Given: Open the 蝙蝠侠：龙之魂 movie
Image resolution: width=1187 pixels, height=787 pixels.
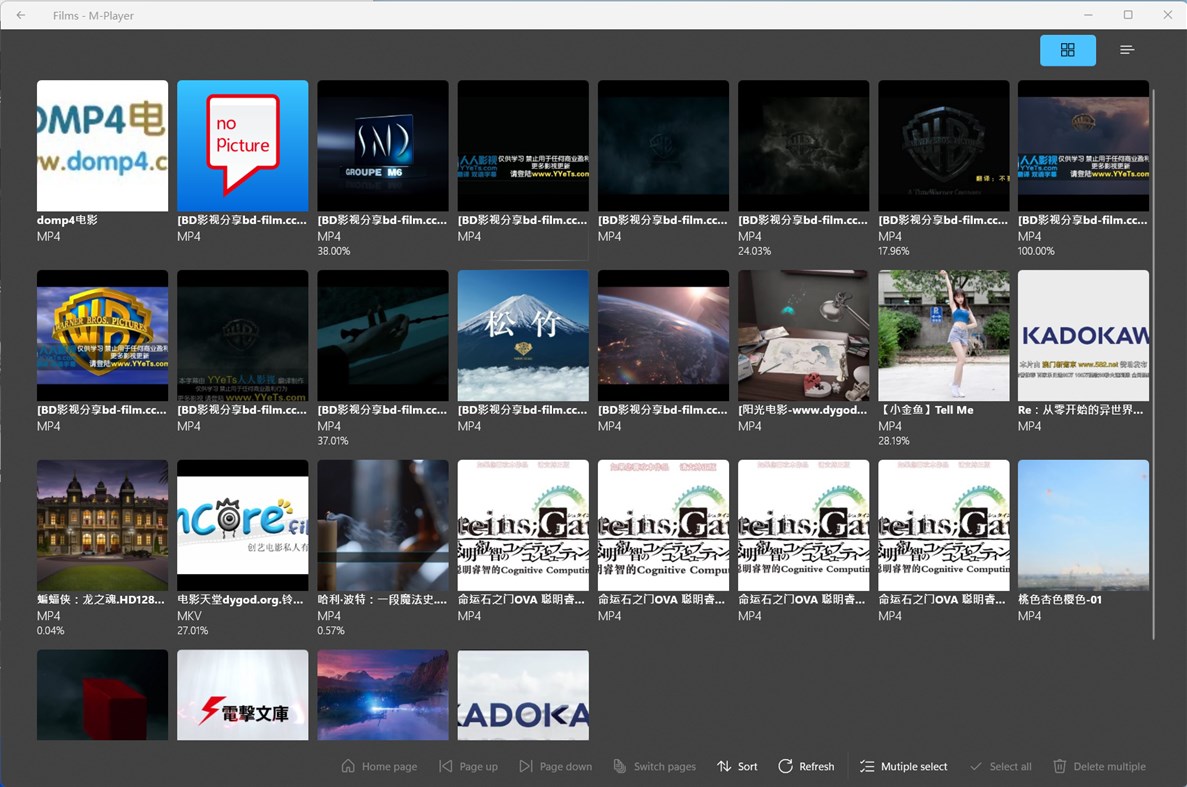Looking at the screenshot, I should point(102,525).
